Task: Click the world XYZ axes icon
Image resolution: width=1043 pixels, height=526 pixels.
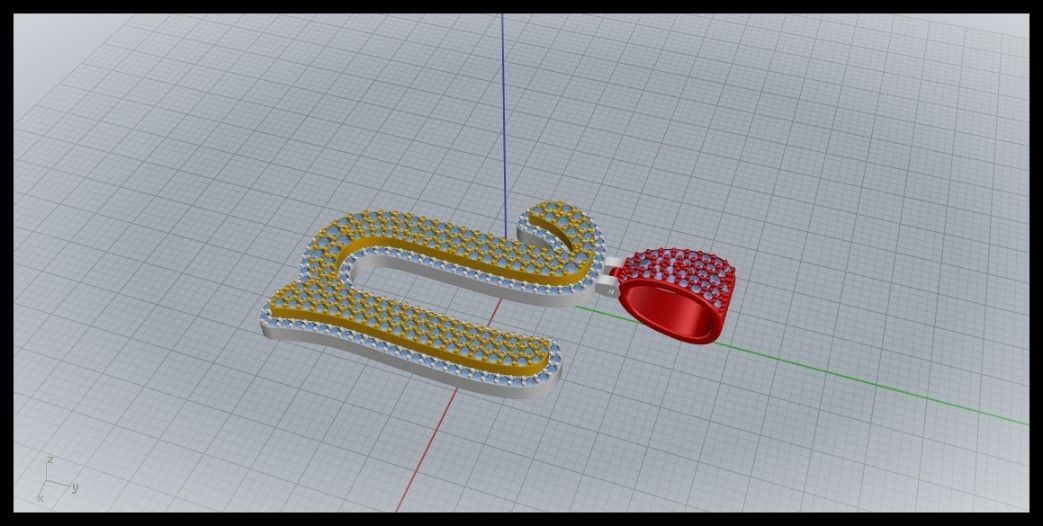Action: click(57, 479)
